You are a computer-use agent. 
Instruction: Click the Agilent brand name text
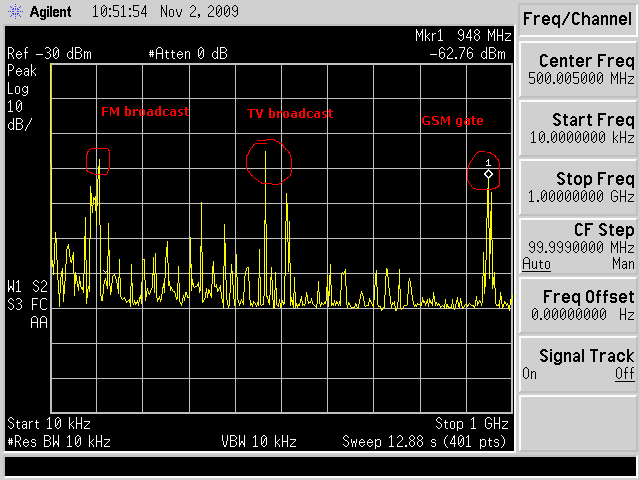[x=51, y=12]
